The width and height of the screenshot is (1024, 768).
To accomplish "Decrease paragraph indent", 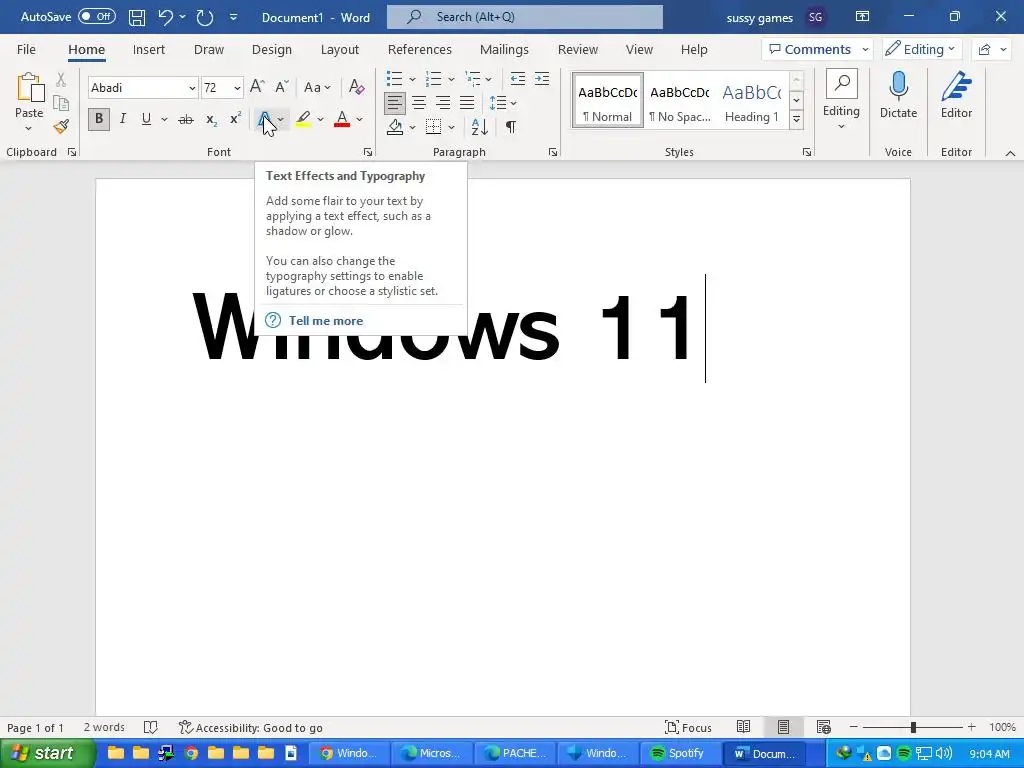I will point(518,79).
